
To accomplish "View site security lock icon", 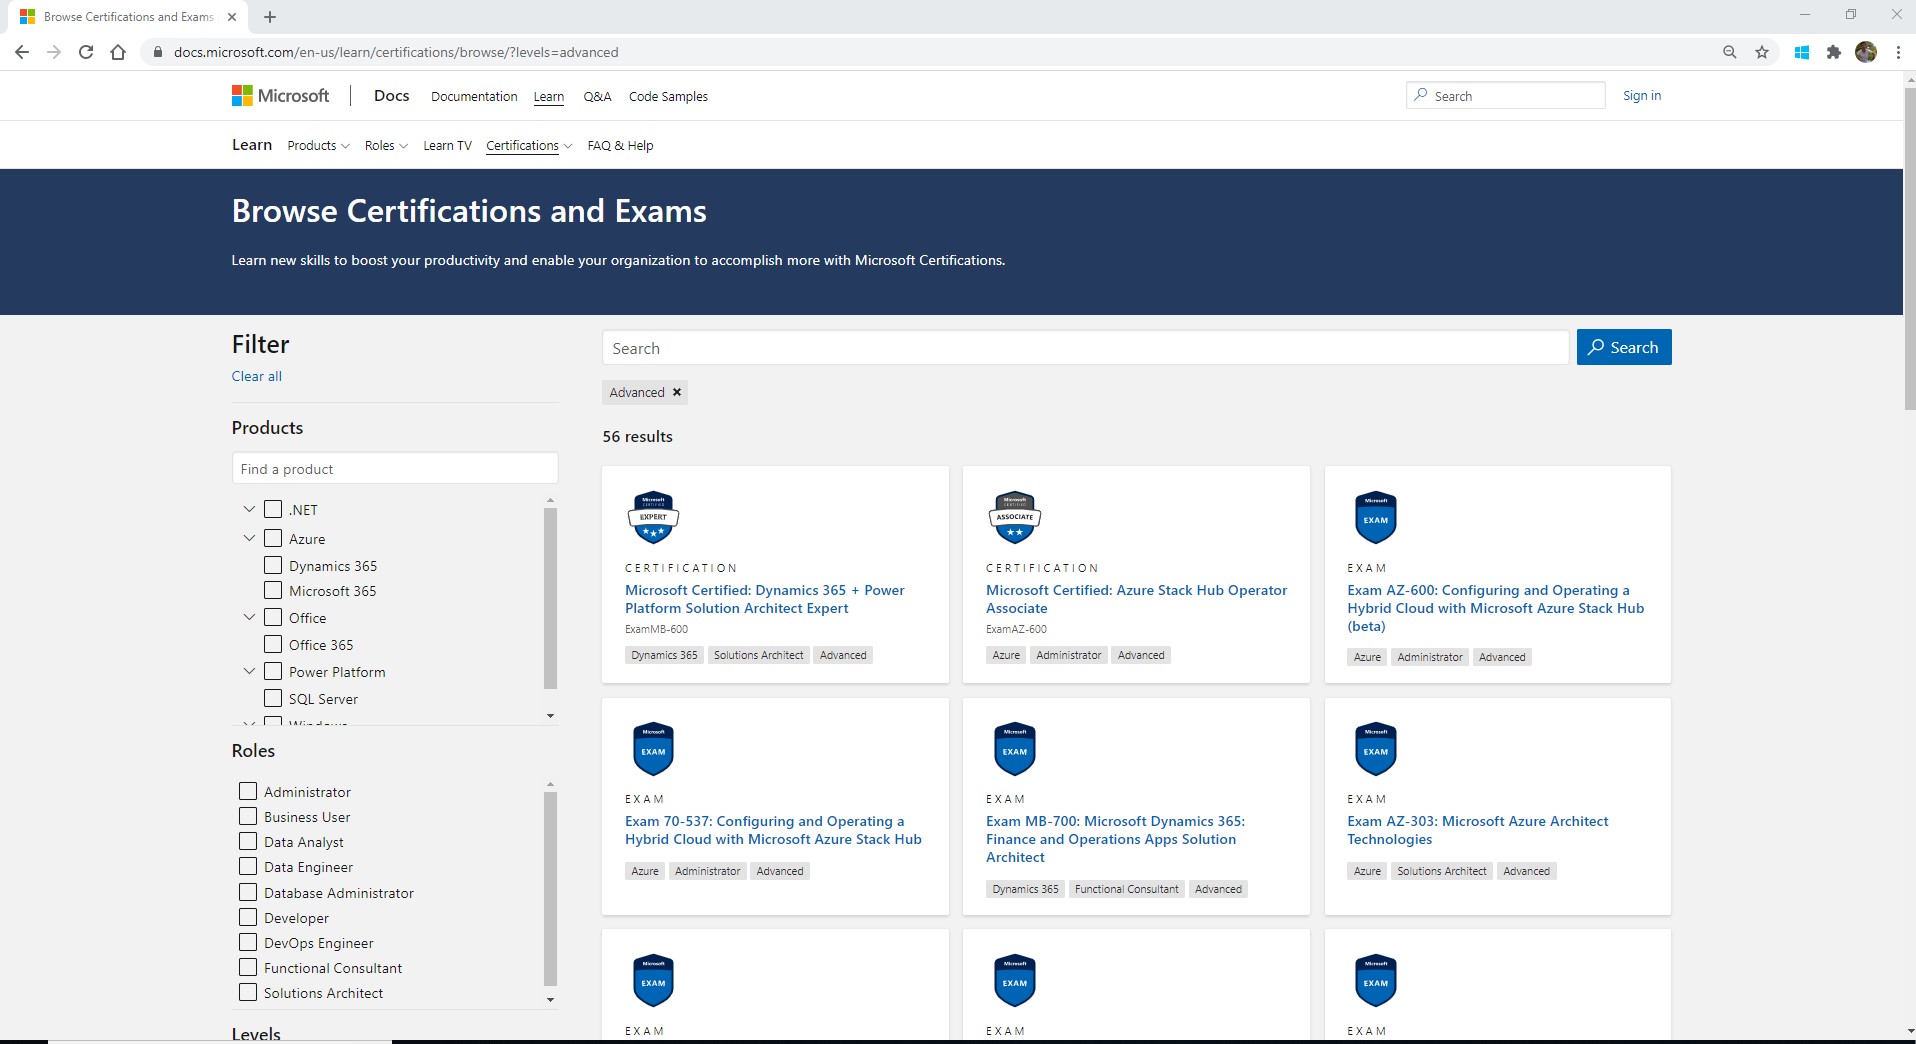I will pos(157,52).
